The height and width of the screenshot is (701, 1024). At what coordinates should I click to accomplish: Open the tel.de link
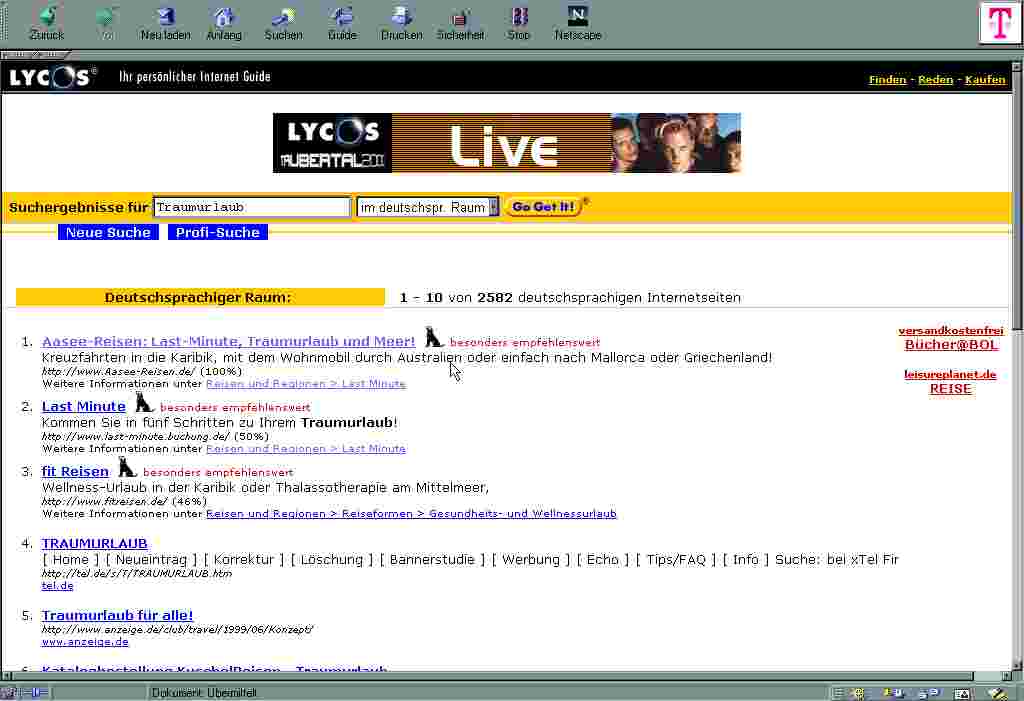coord(57,585)
